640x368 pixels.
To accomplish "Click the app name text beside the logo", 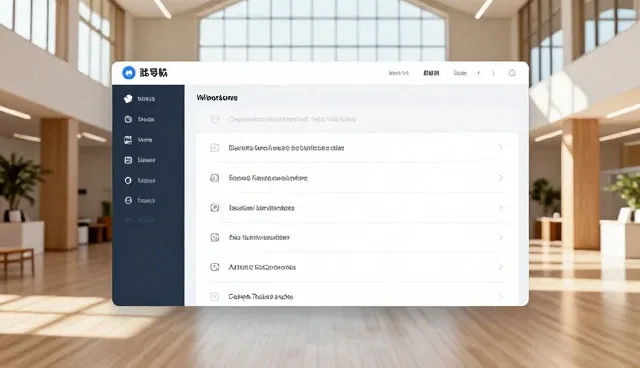I will click(153, 73).
